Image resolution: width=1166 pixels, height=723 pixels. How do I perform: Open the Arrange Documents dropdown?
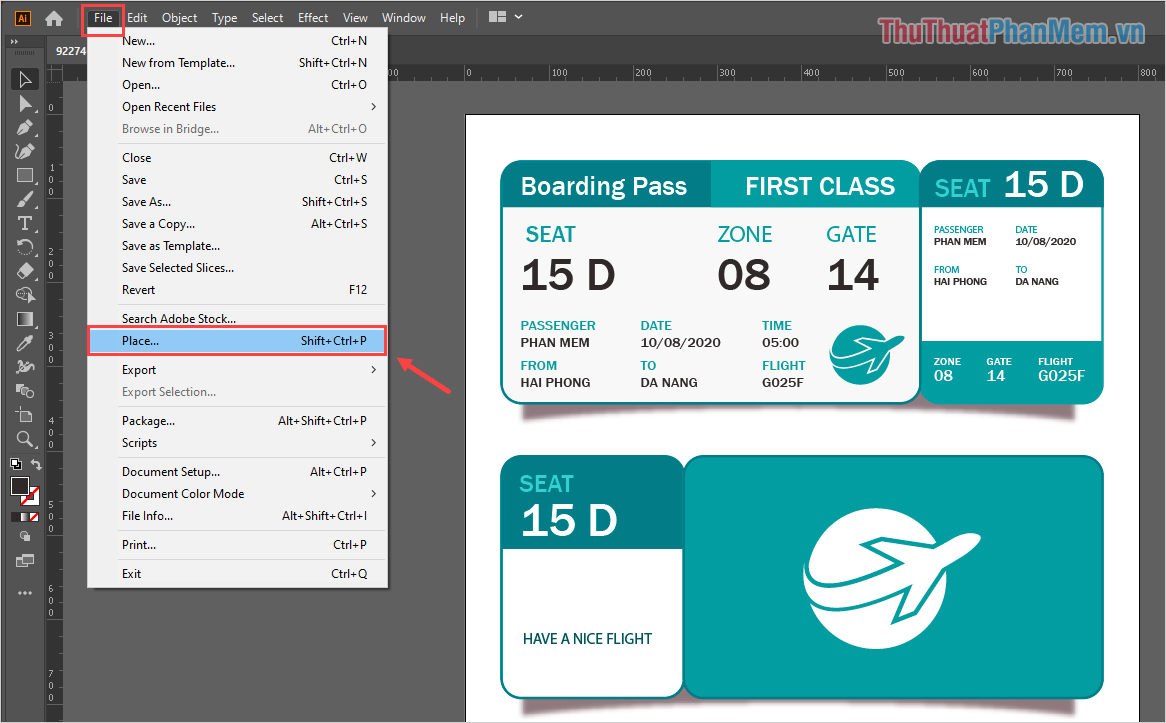pyautogui.click(x=506, y=18)
